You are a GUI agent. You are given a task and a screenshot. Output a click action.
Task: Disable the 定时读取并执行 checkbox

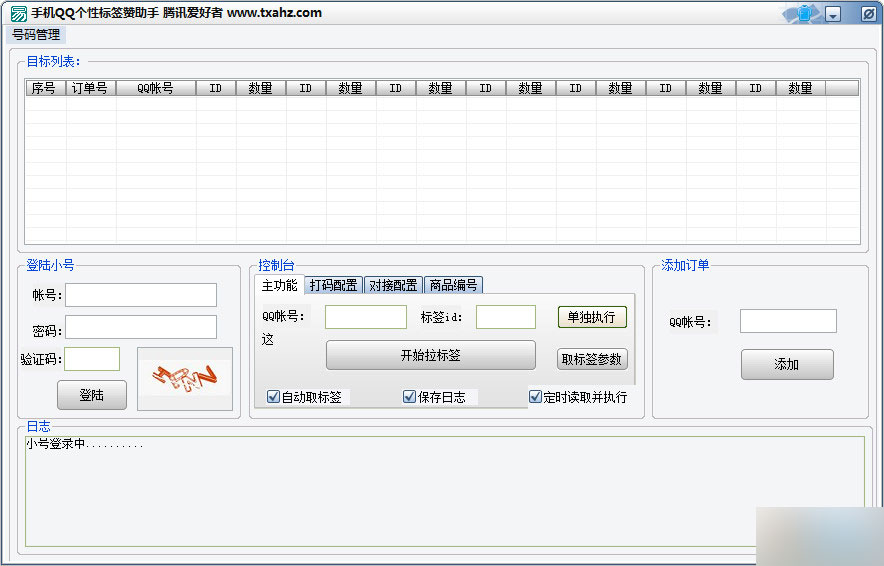click(535, 397)
